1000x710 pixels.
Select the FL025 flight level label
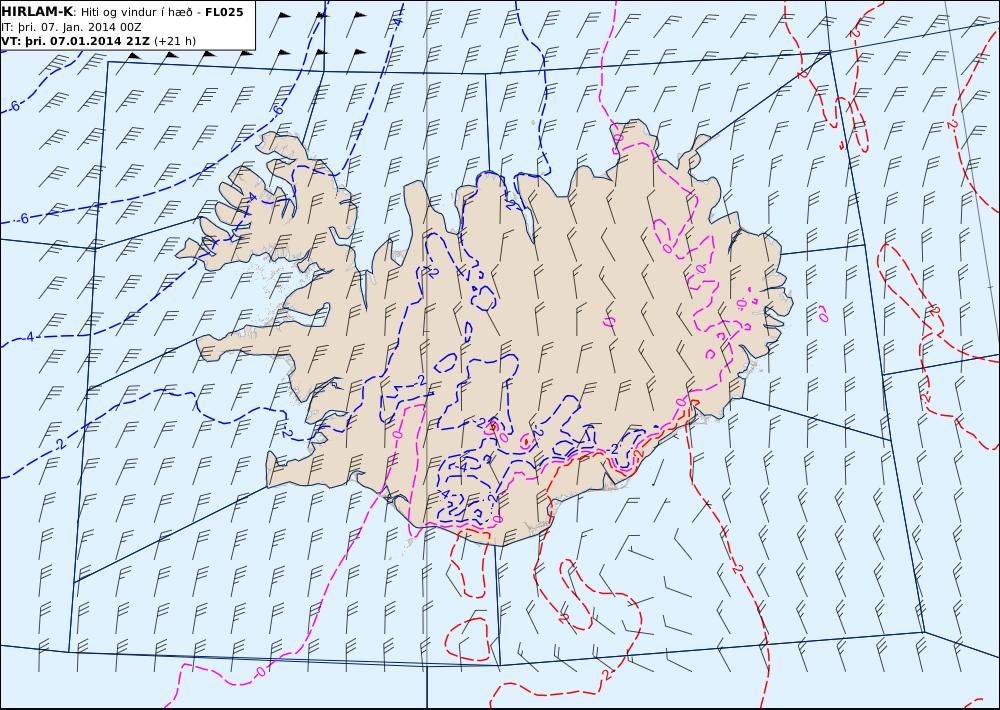click(224, 12)
